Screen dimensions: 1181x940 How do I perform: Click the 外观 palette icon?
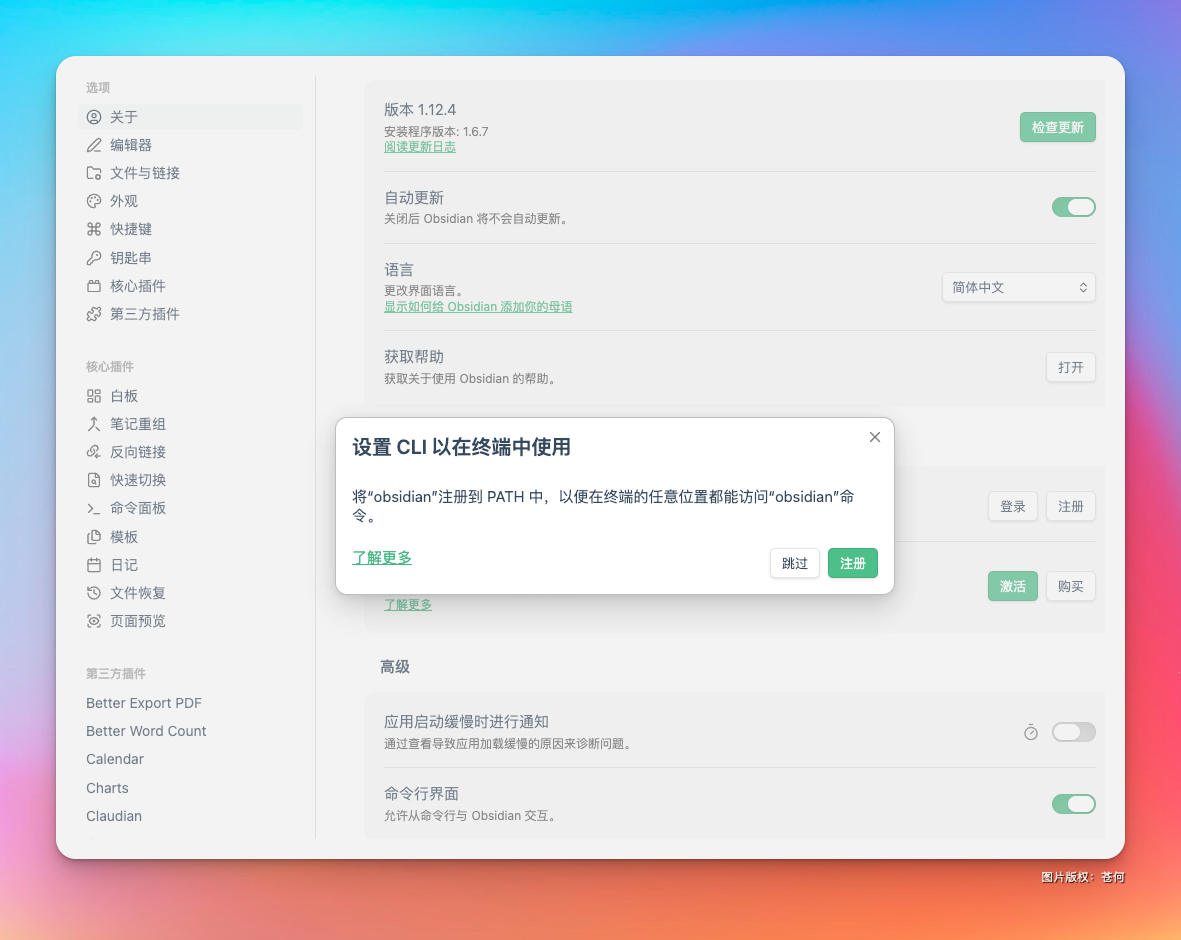[x=93, y=201]
